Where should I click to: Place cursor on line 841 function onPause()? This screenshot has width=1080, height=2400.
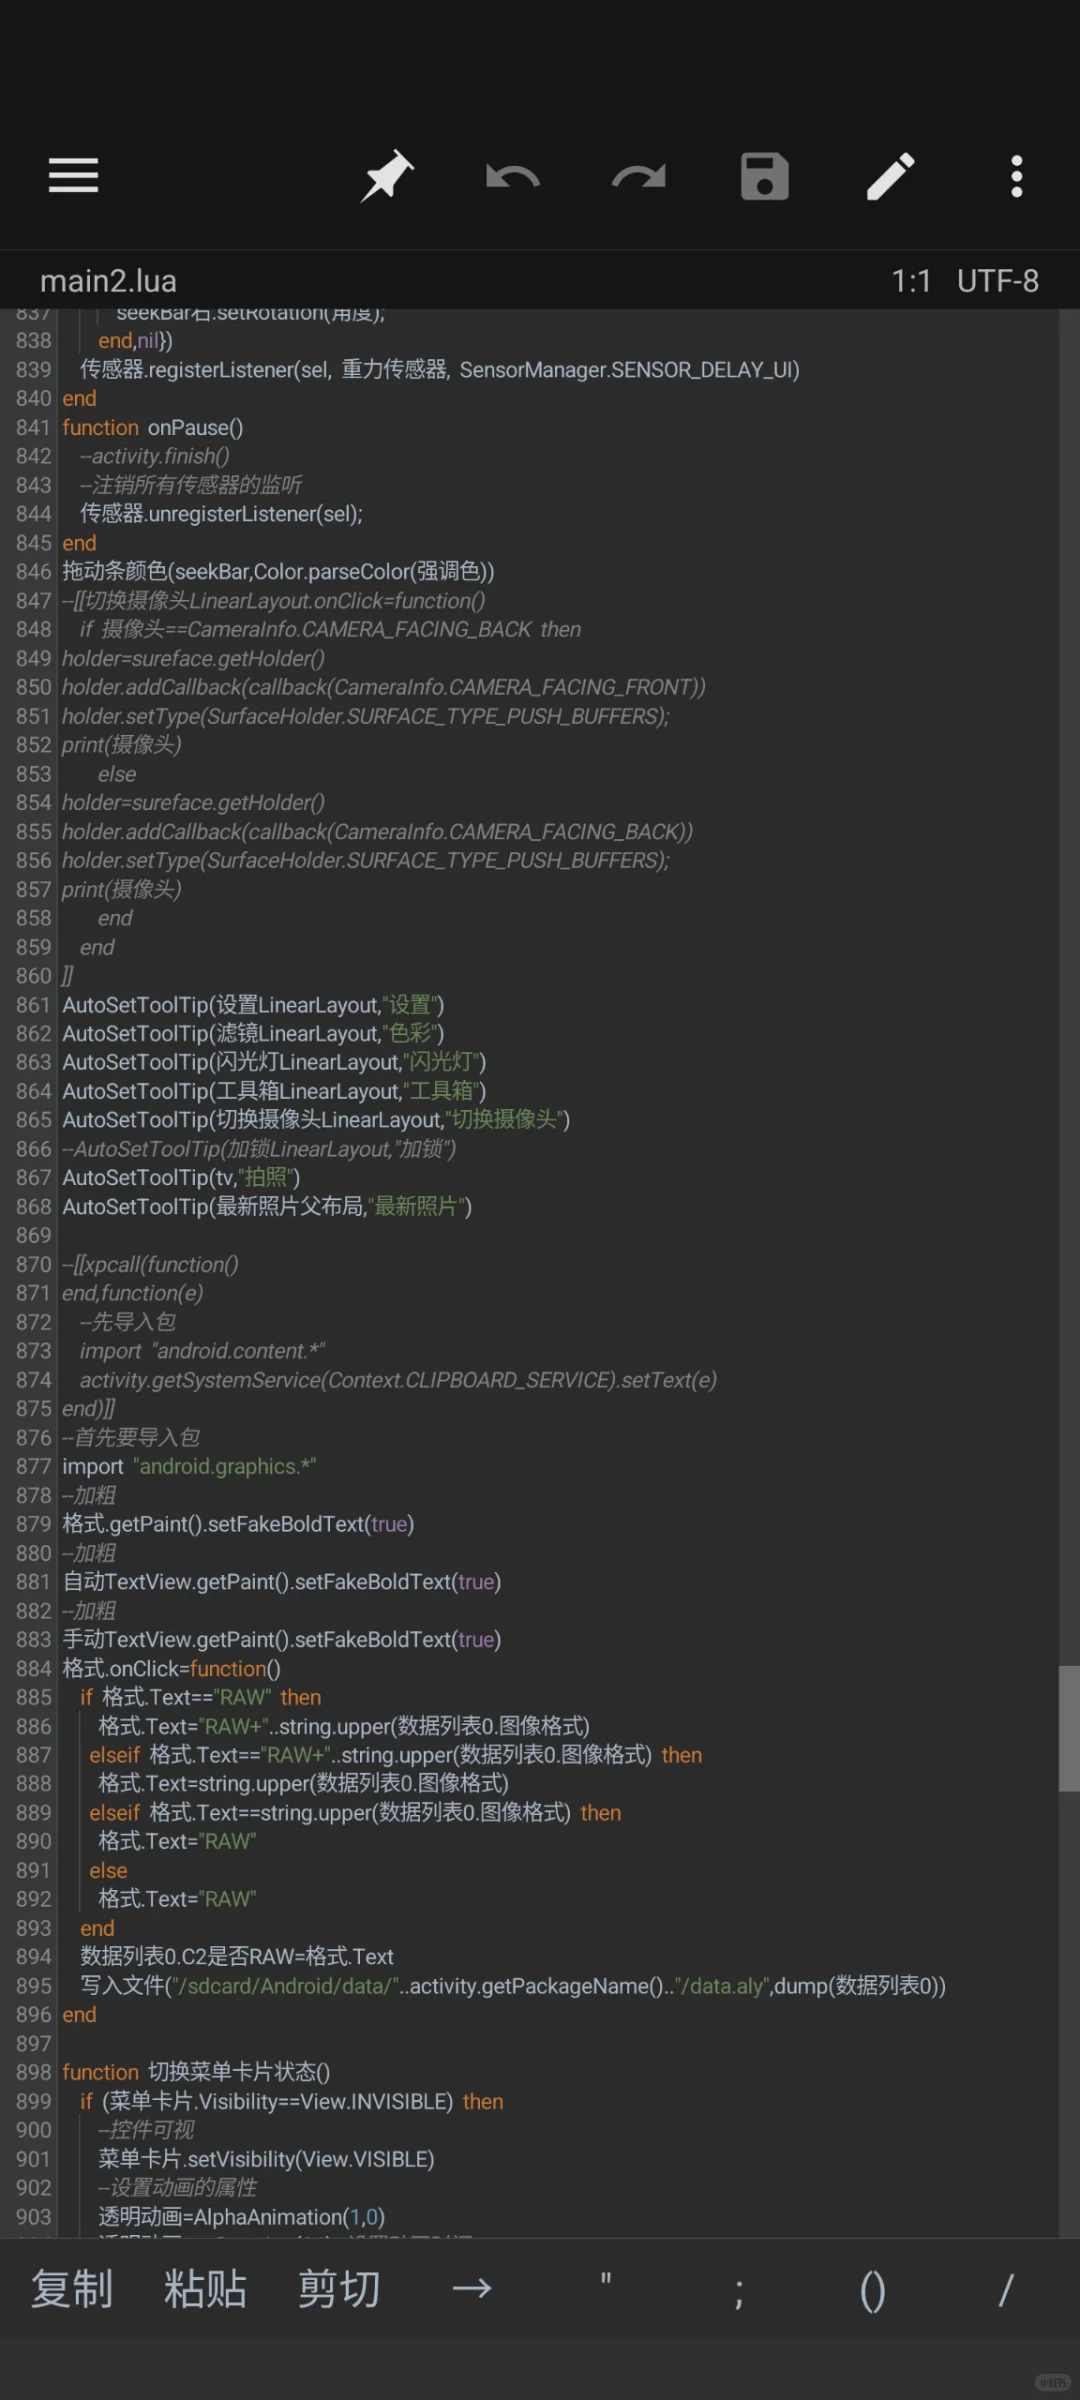pyautogui.click(x=152, y=428)
